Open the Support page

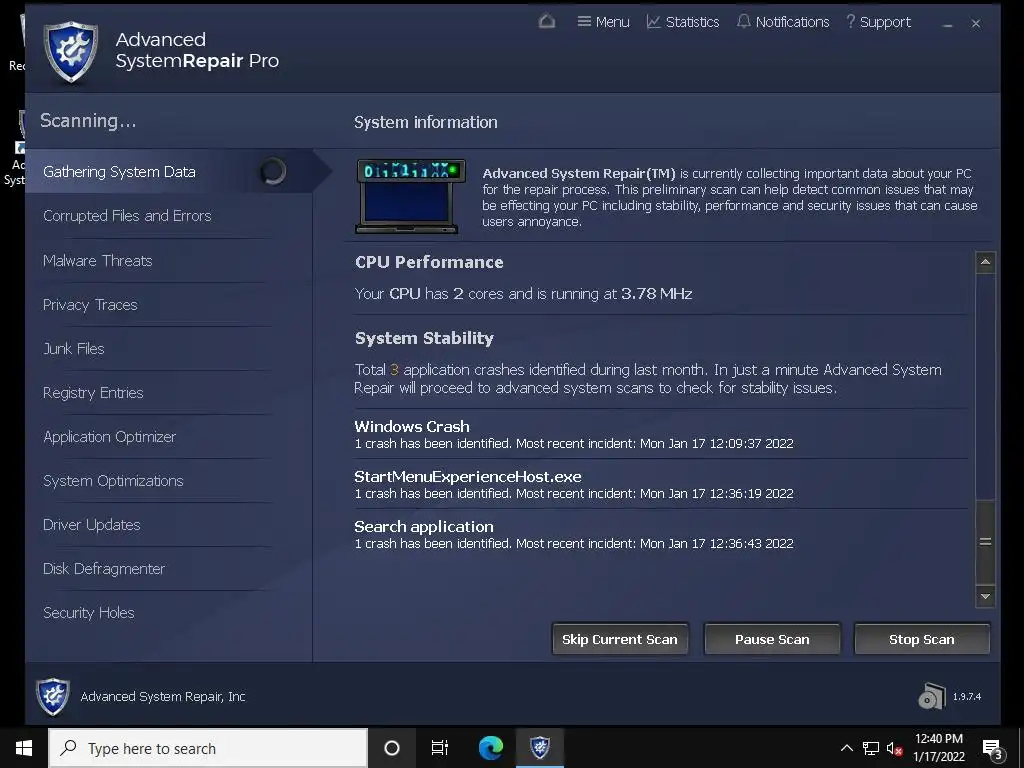pyautogui.click(x=878, y=22)
